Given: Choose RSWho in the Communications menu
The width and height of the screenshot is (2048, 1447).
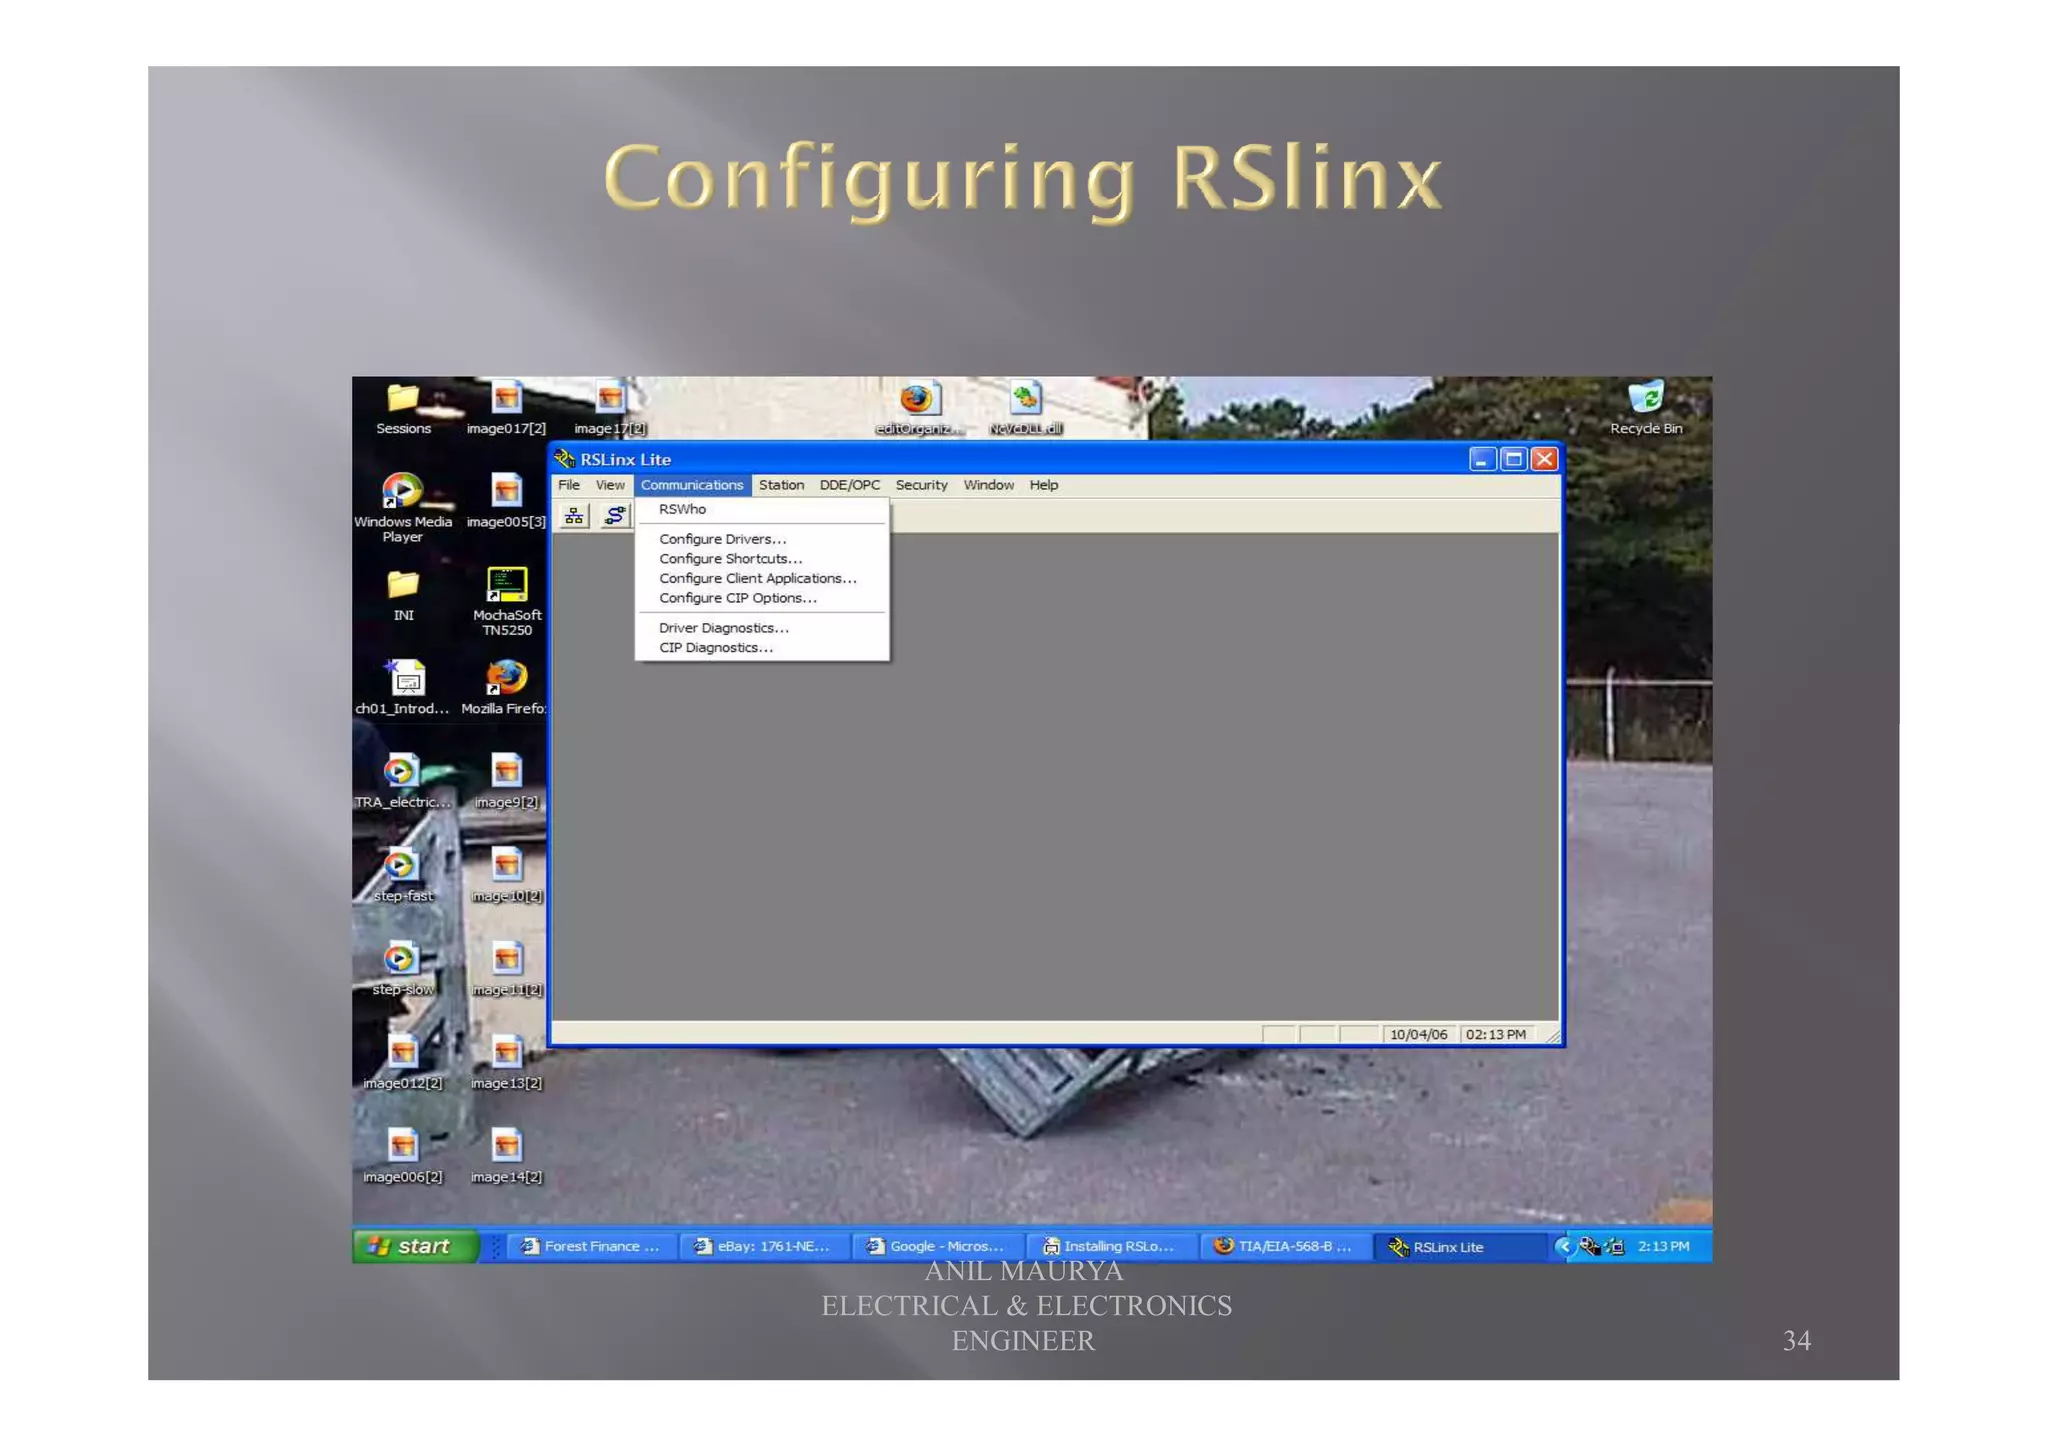Looking at the screenshot, I should point(682,509).
